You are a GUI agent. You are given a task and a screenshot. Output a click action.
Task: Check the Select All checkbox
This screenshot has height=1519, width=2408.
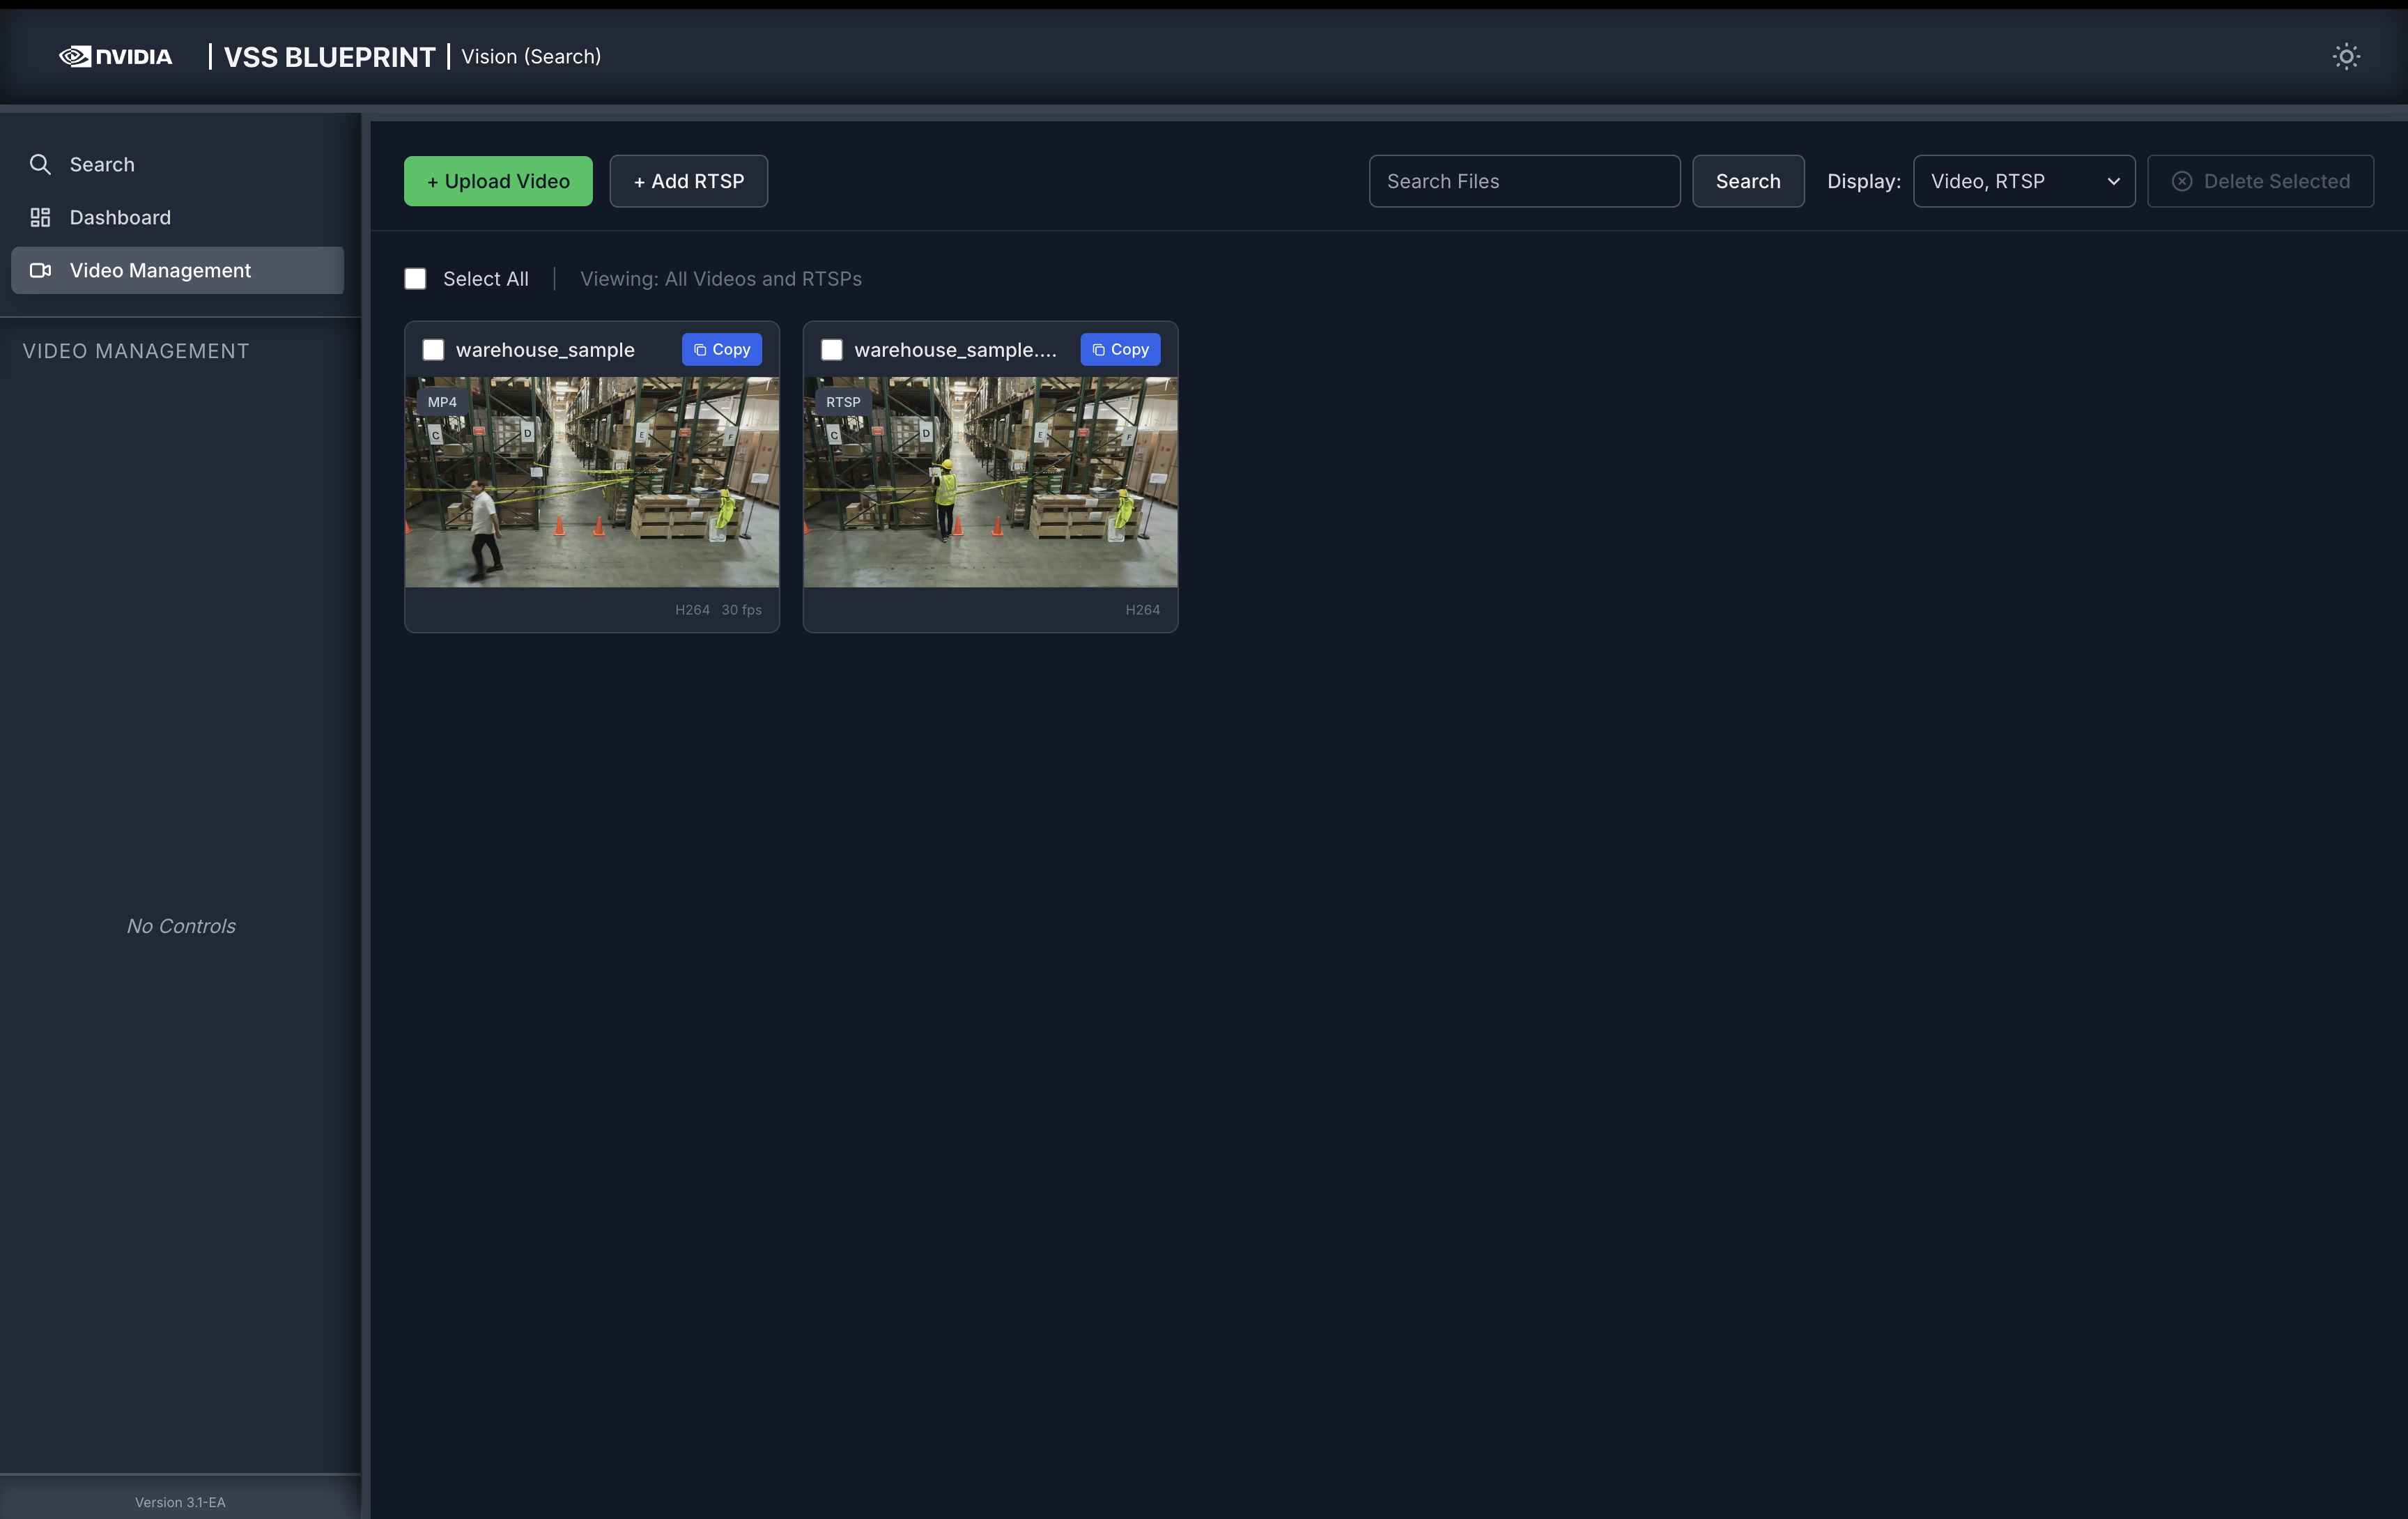pos(415,279)
